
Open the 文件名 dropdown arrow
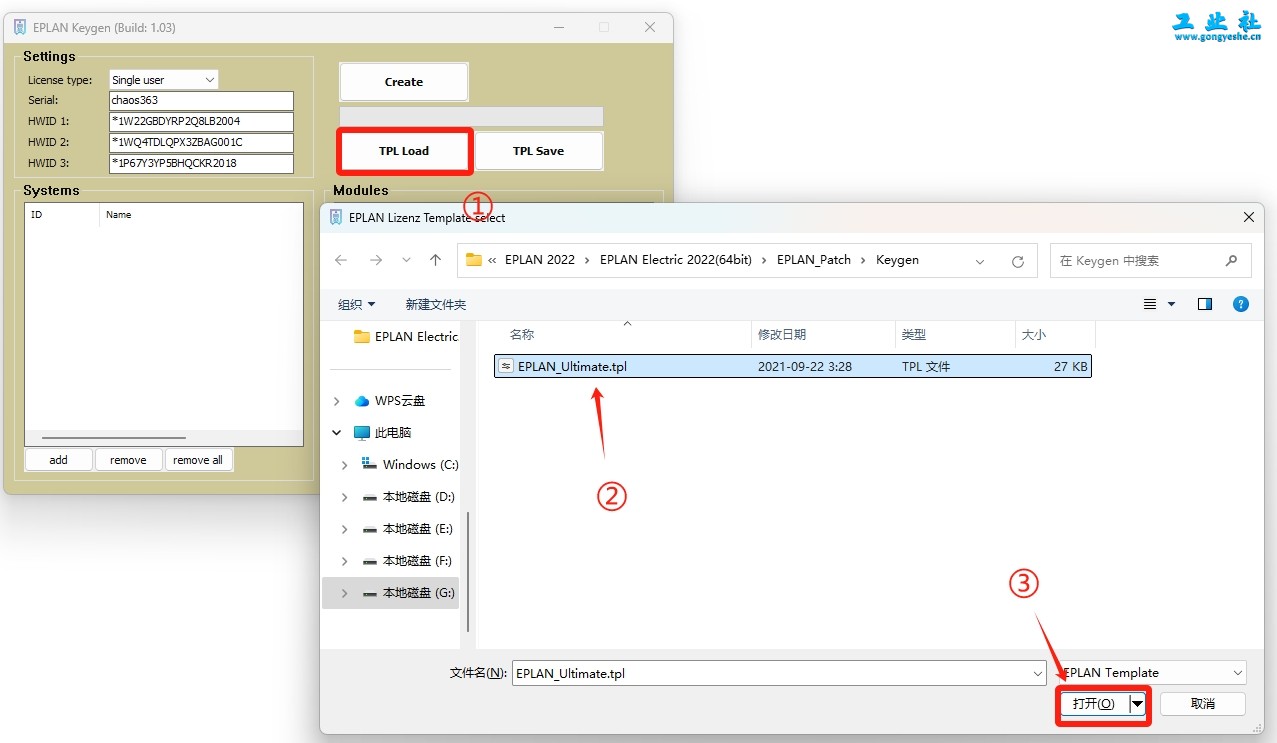[1038, 674]
